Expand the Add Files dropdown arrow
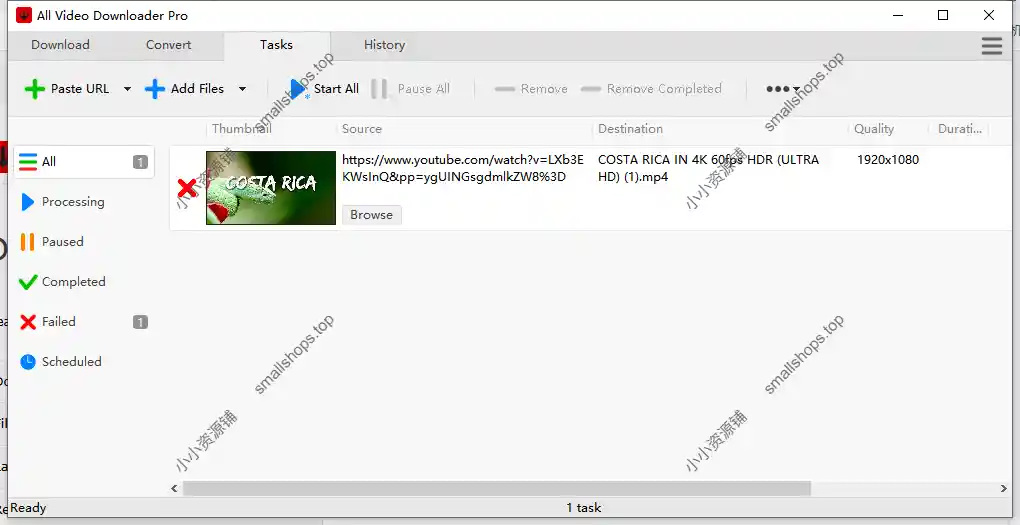The width and height of the screenshot is (1020, 525). [243, 88]
